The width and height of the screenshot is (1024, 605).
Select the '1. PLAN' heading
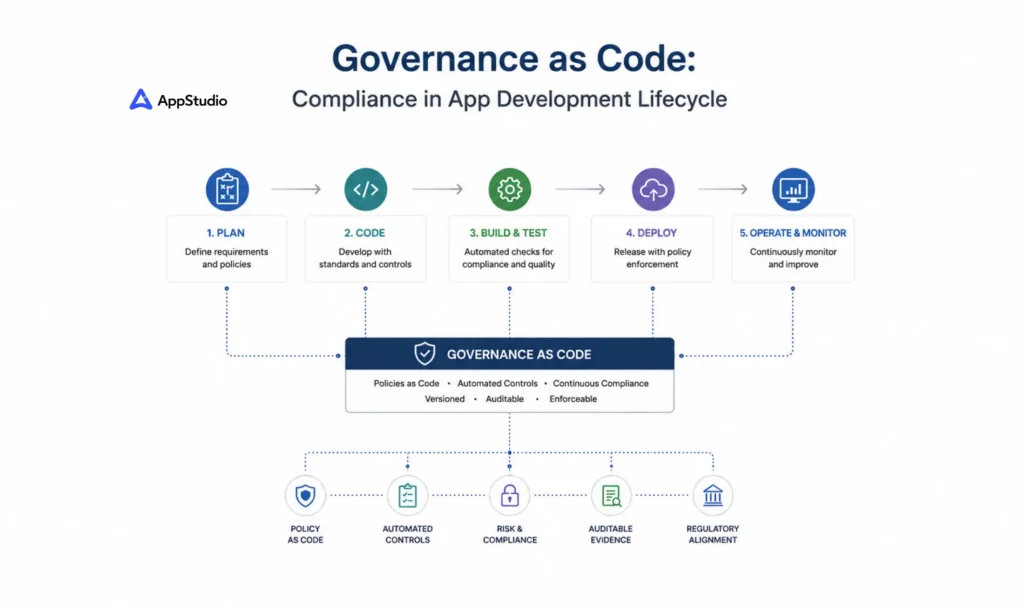point(226,233)
